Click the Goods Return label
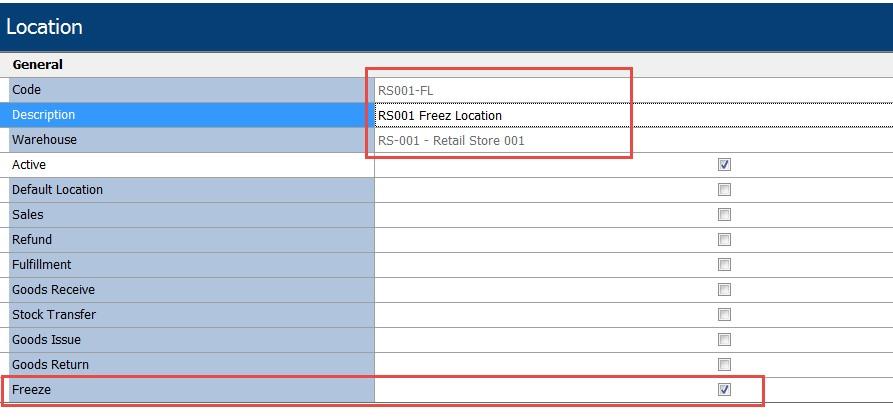893x417 pixels. tap(51, 365)
